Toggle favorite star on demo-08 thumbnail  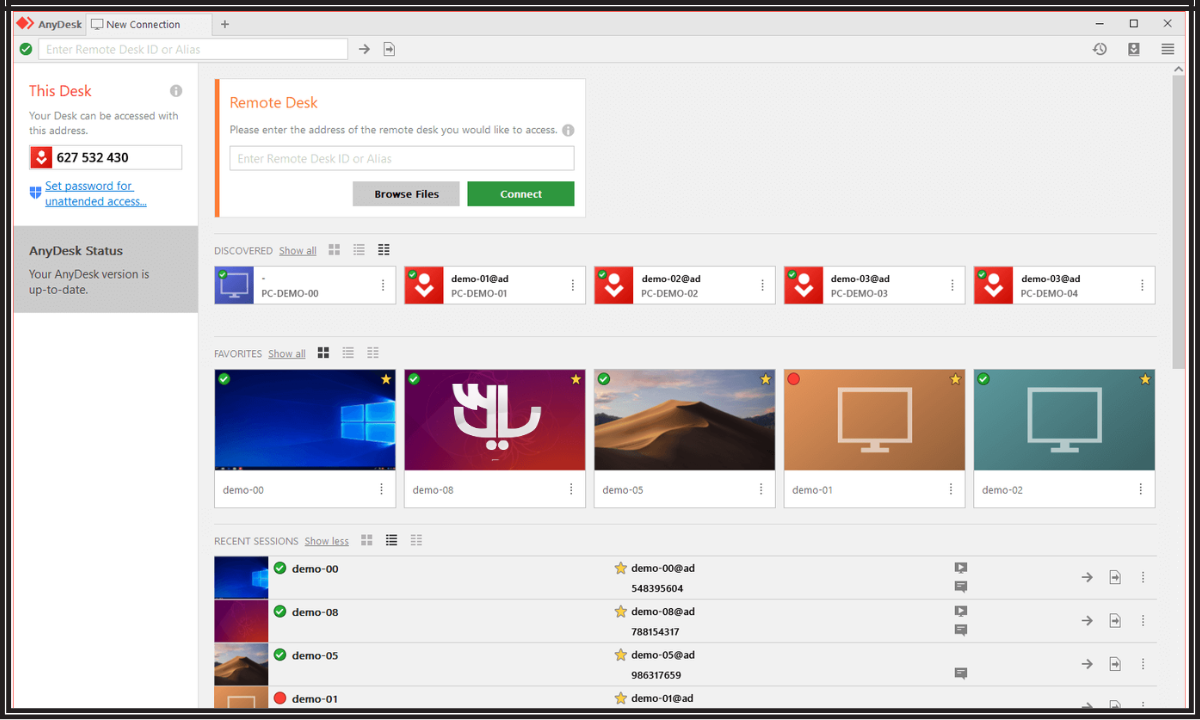[x=575, y=379]
